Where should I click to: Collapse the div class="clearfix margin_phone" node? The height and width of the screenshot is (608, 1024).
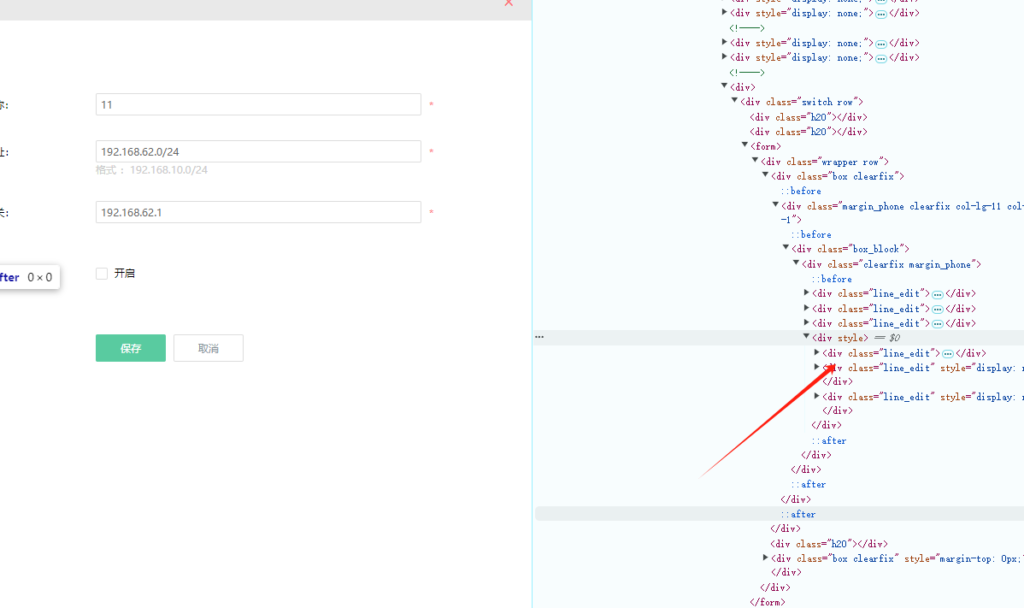pos(796,263)
